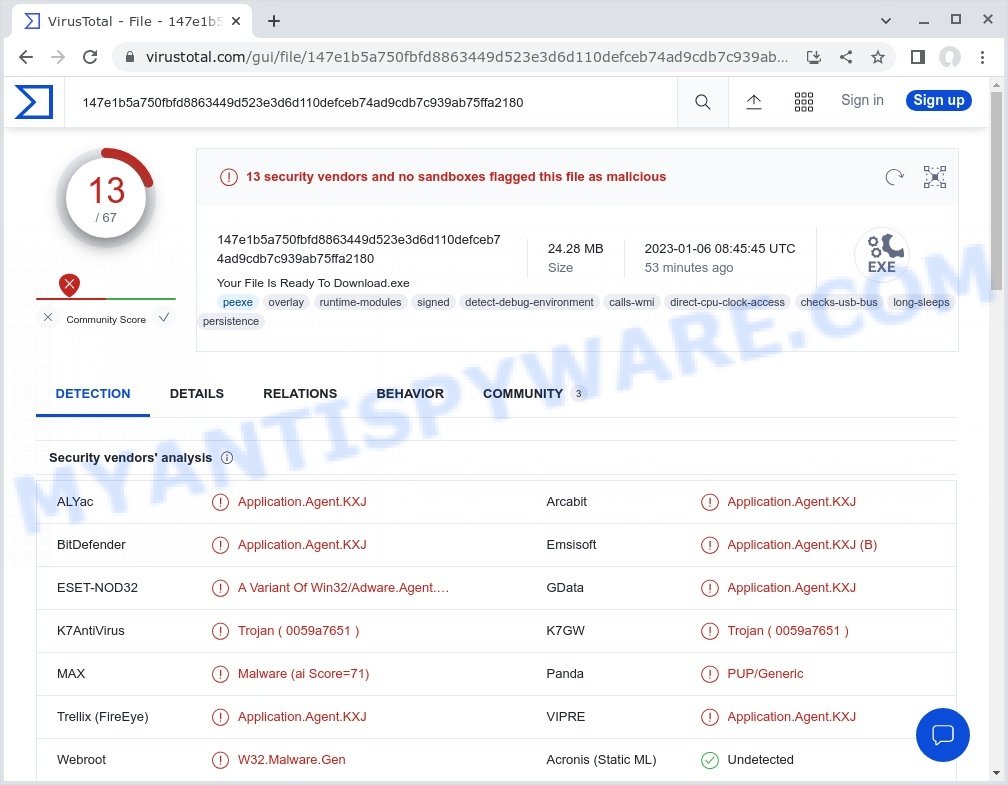
Task: Reload the current page
Action: [90, 57]
